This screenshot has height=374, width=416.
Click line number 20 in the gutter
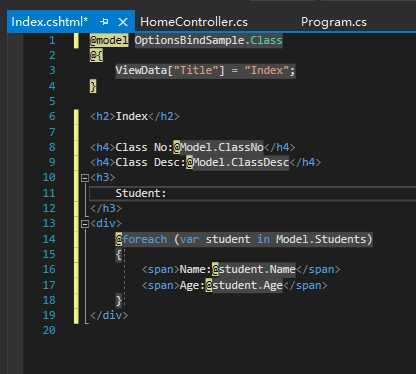(49, 330)
